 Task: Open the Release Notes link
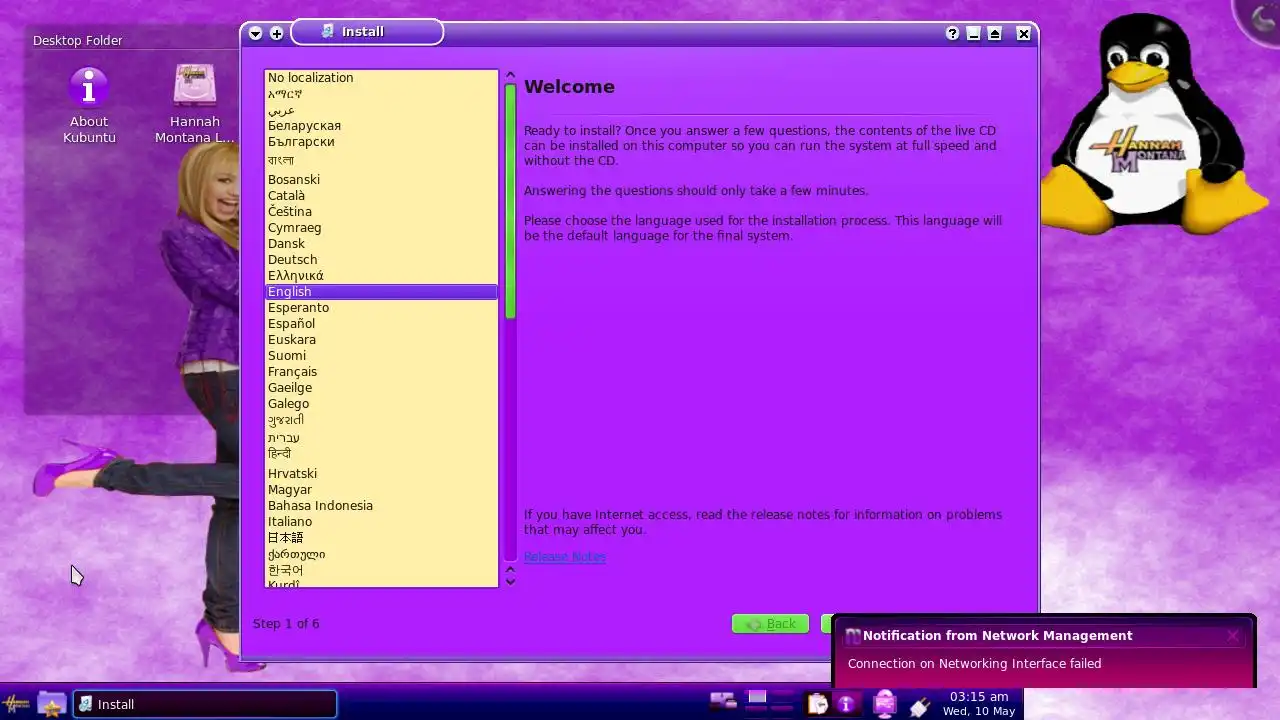(x=565, y=556)
